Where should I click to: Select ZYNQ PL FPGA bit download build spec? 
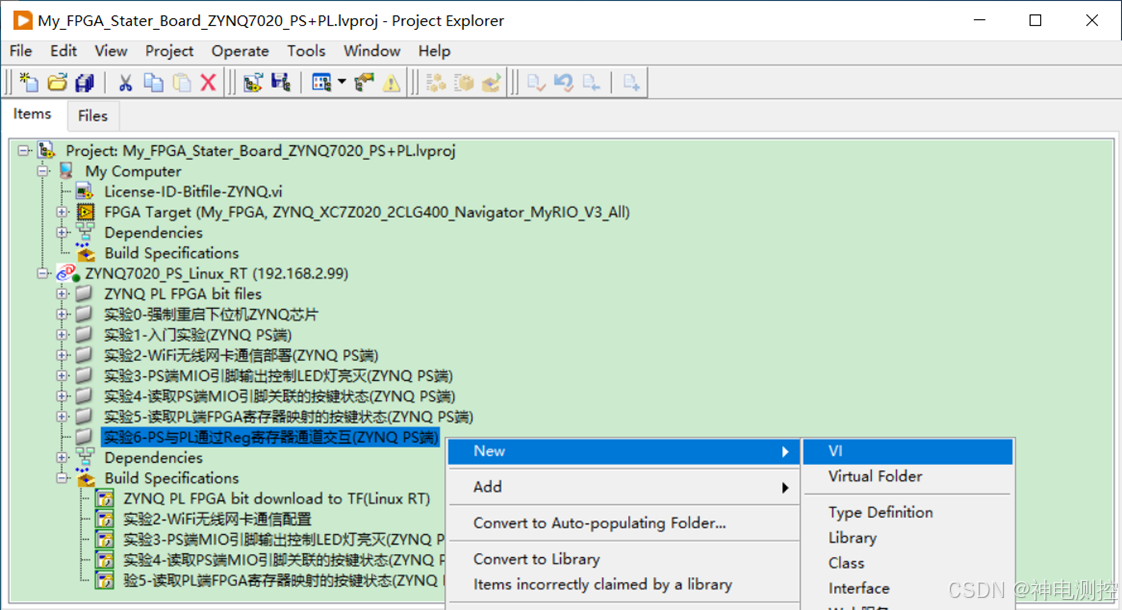click(x=276, y=498)
